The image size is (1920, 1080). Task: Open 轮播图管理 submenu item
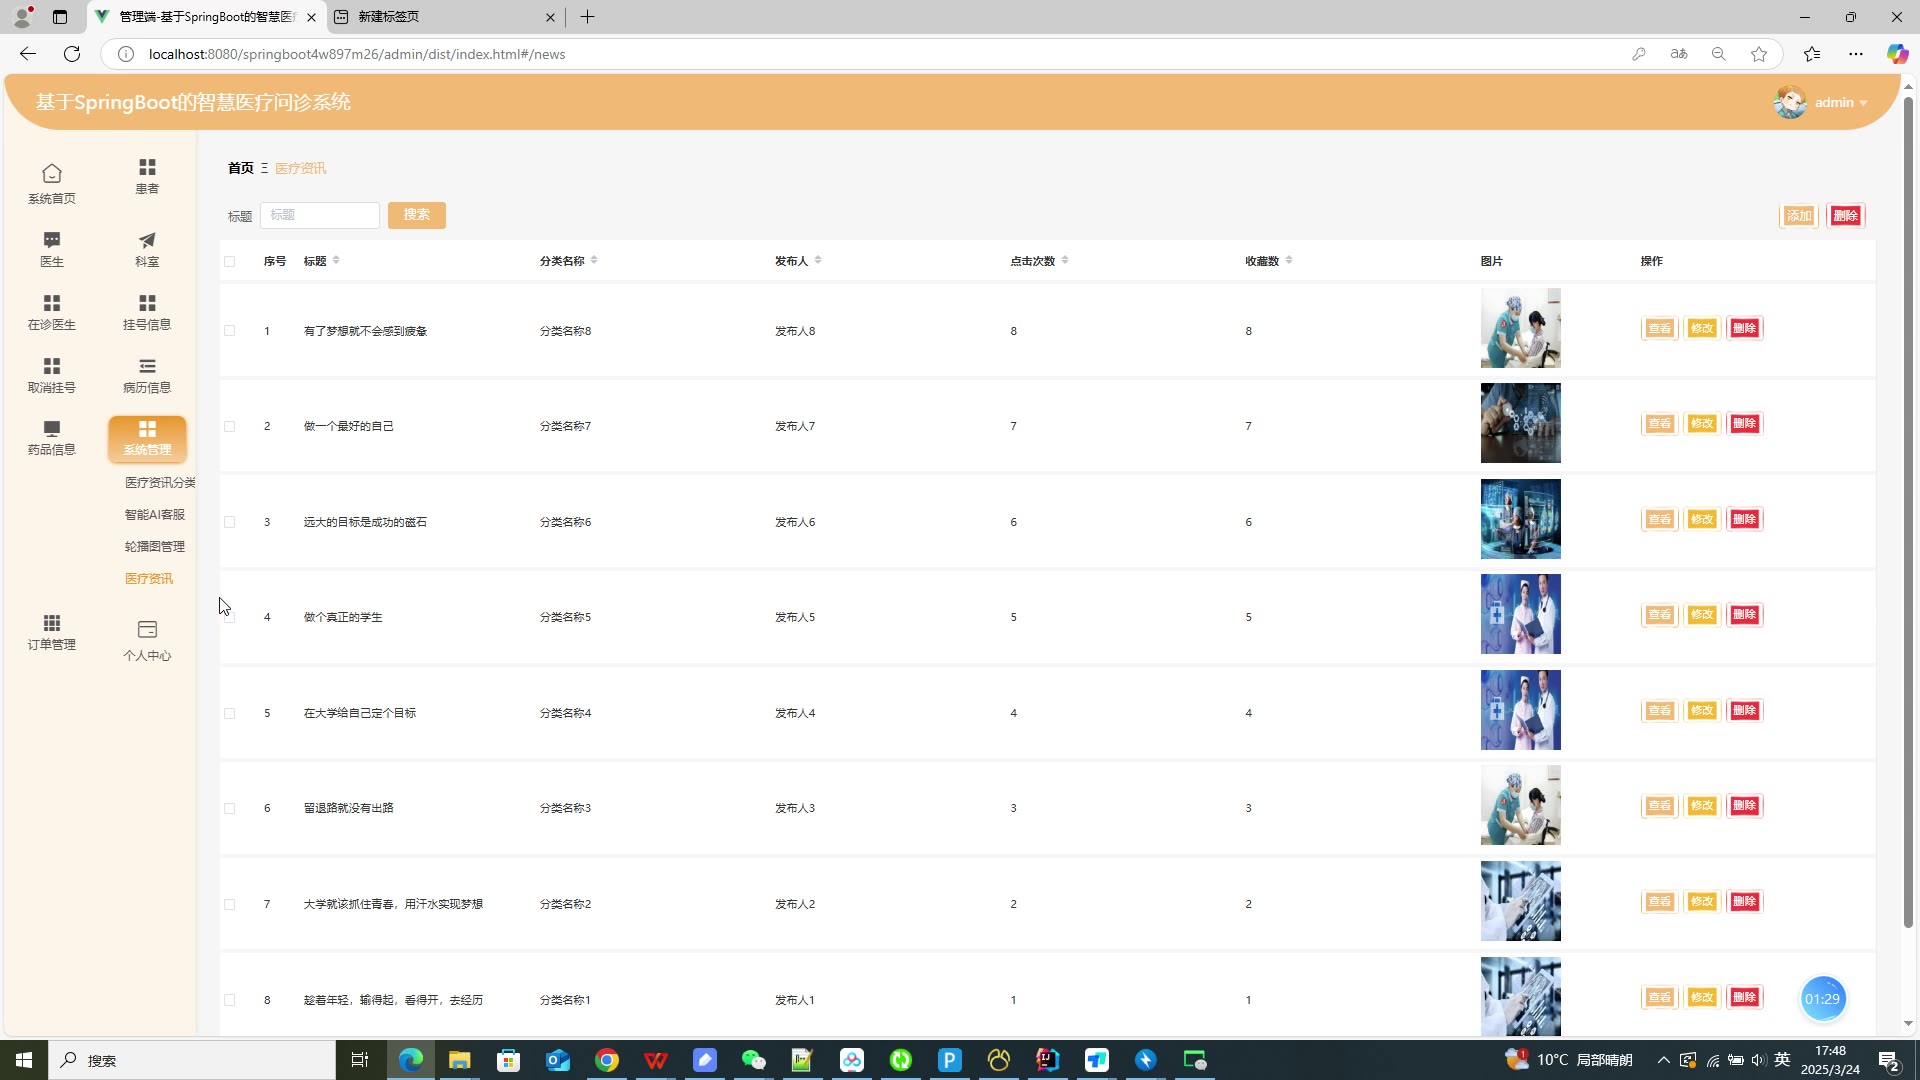[x=155, y=547]
